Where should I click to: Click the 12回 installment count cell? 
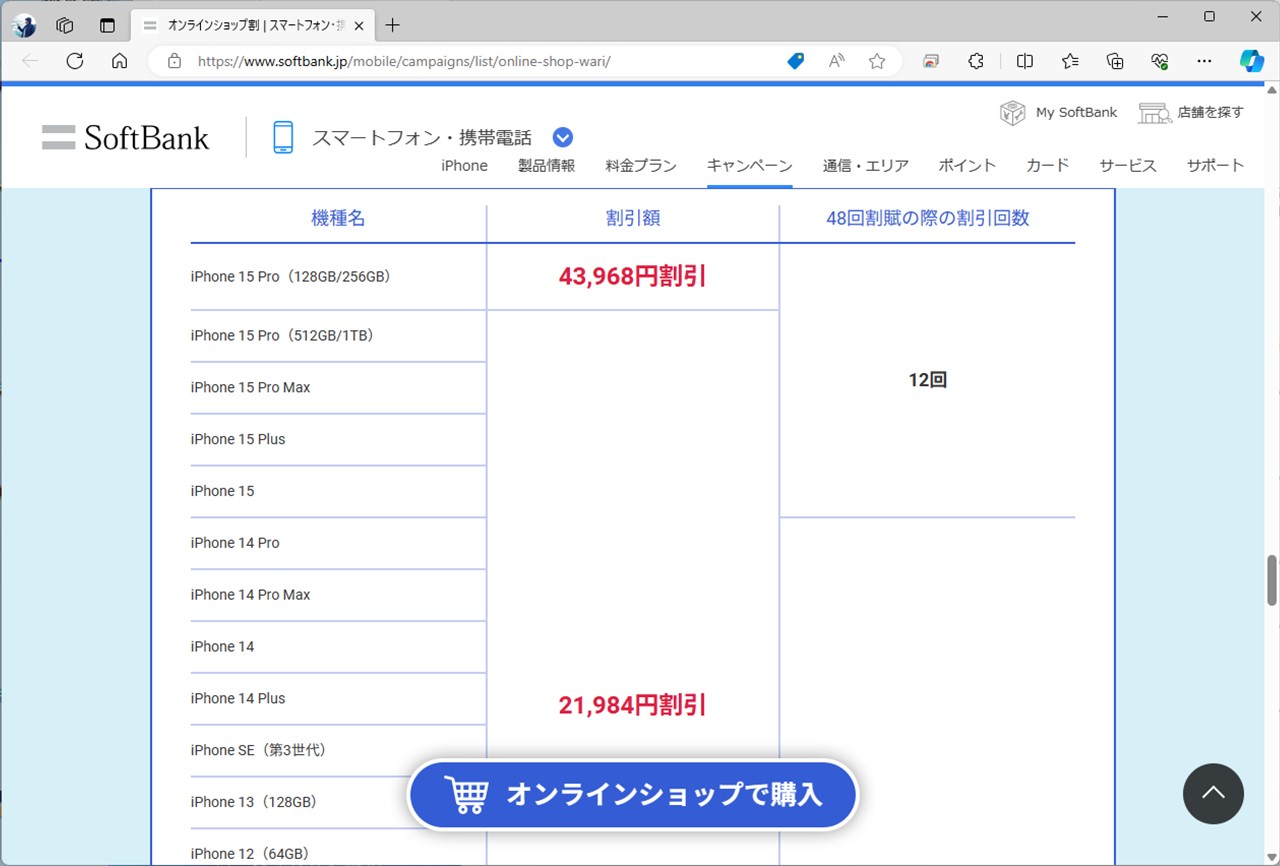pos(928,380)
